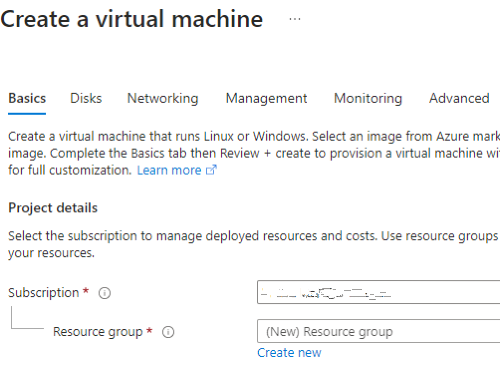Screen dimensions: 500x366
Task: Click the Project details heading
Action: (53, 208)
